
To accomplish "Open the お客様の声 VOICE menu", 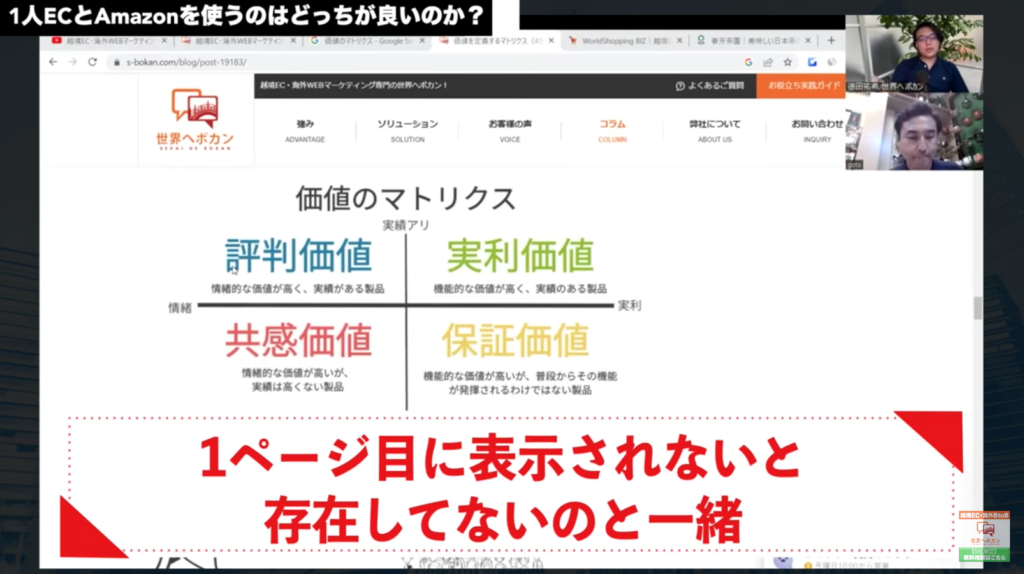I will coord(510,131).
